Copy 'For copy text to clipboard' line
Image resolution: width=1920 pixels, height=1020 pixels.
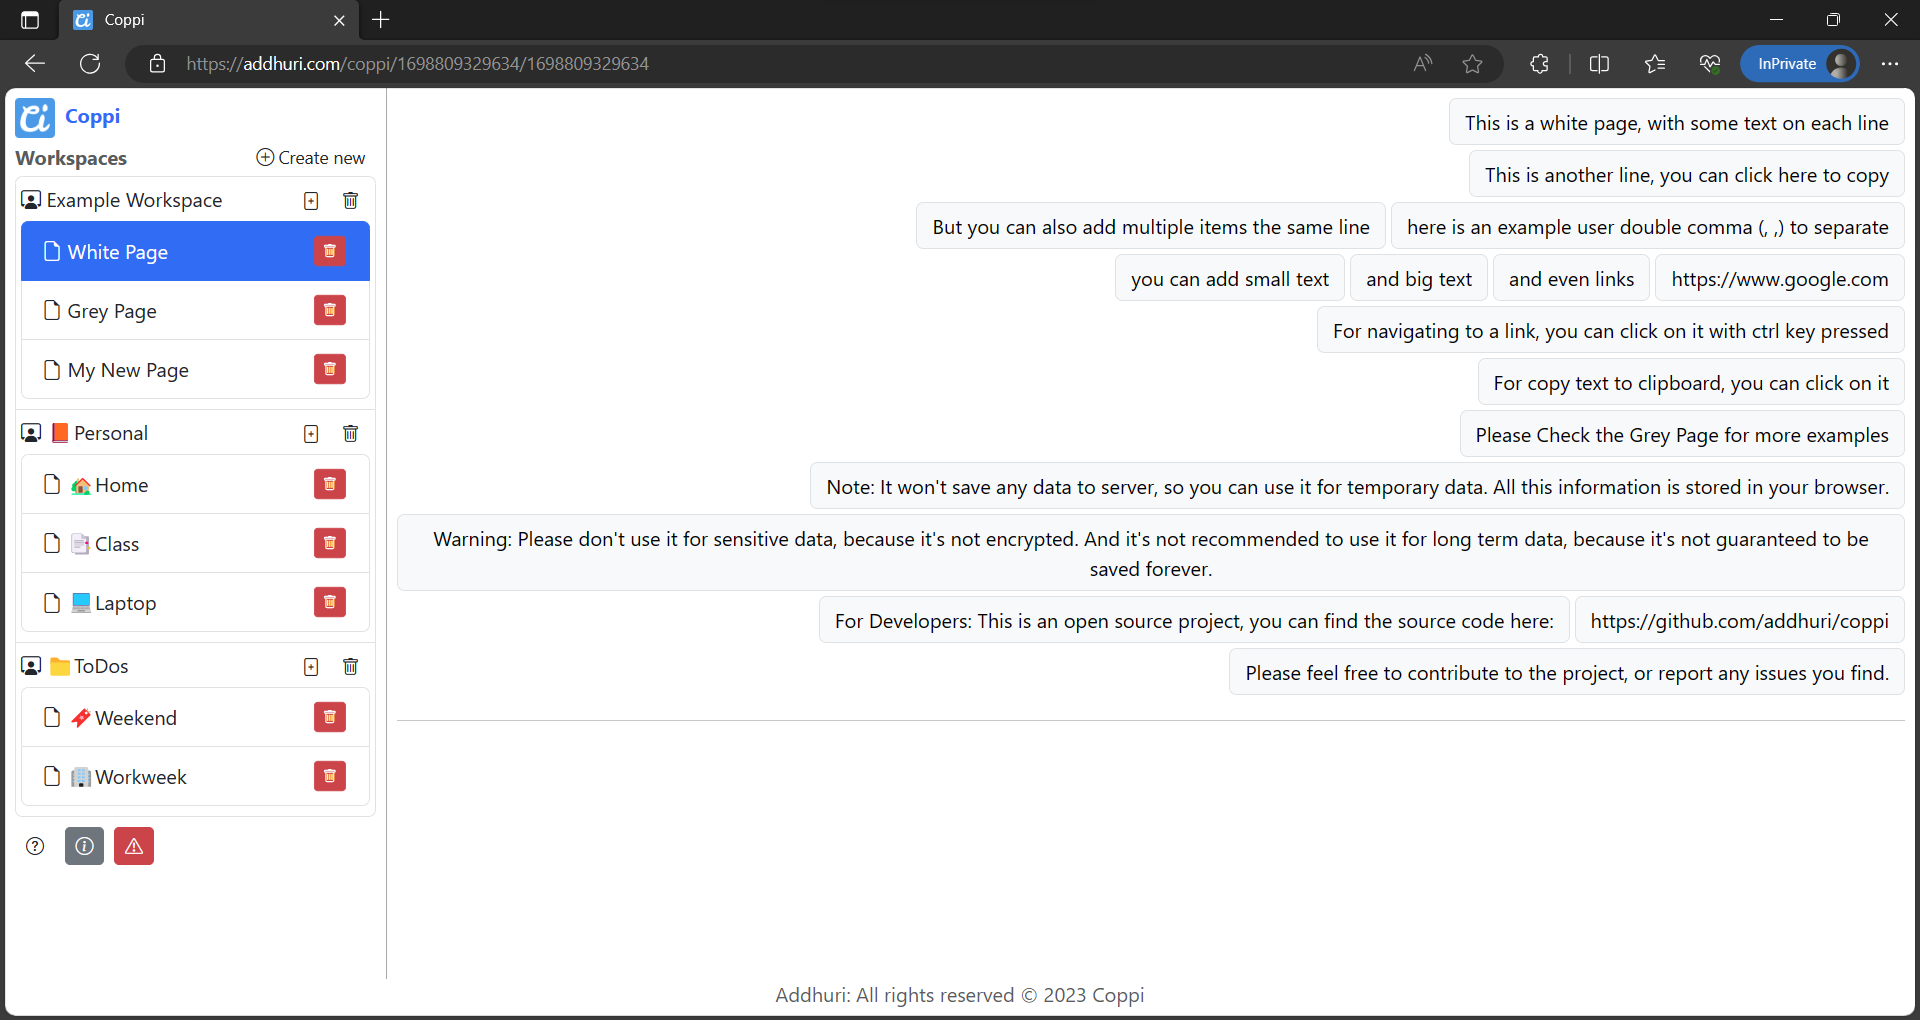point(1691,383)
